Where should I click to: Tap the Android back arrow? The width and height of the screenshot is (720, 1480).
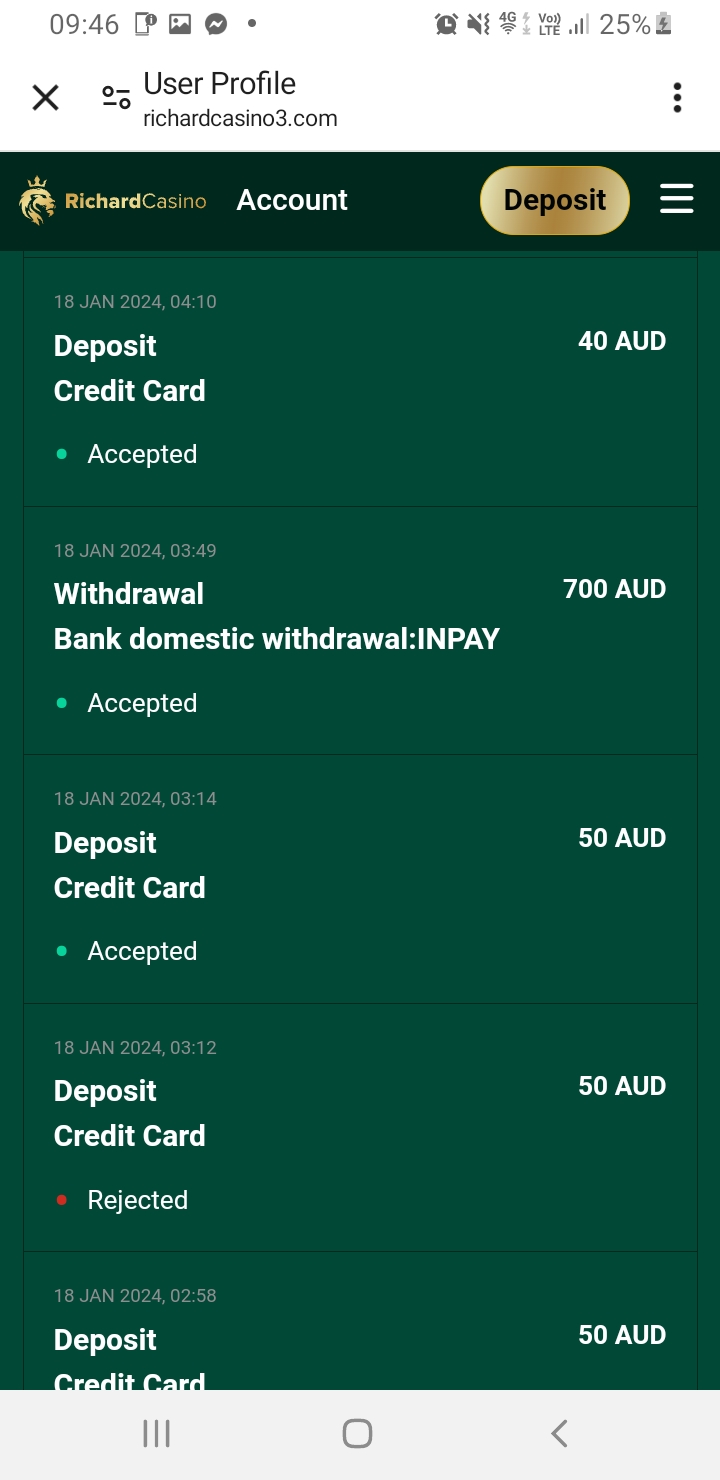click(x=560, y=1434)
